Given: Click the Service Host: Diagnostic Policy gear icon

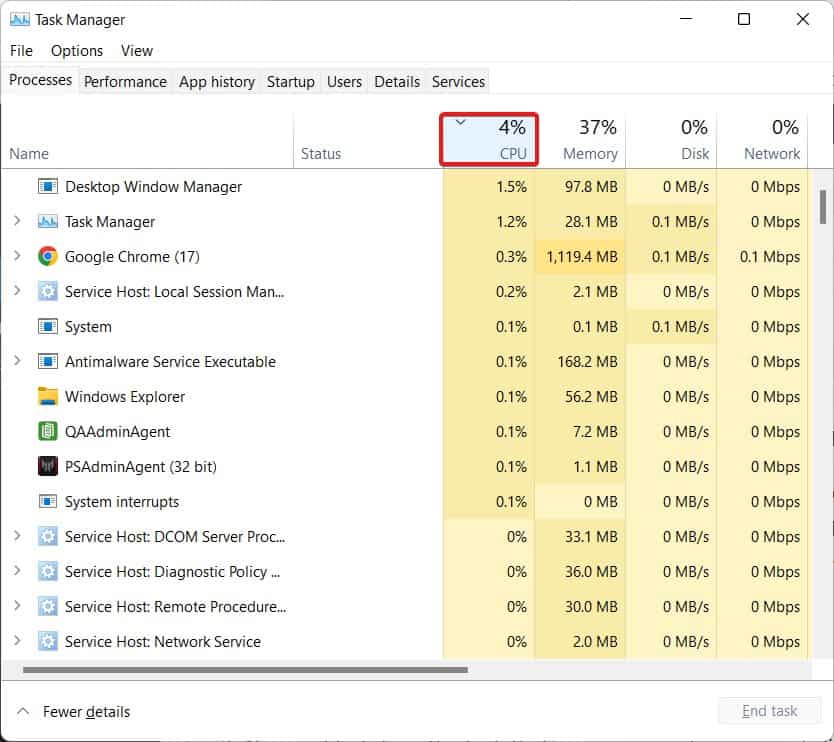Looking at the screenshot, I should pos(48,572).
